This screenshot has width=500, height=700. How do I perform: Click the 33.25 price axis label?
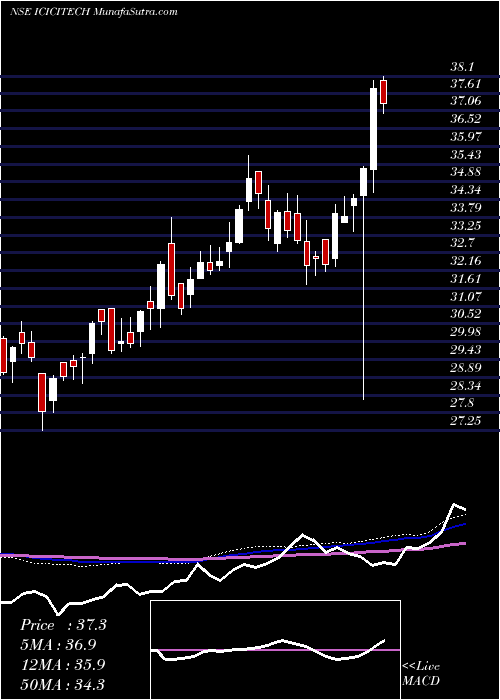pyautogui.click(x=466, y=225)
